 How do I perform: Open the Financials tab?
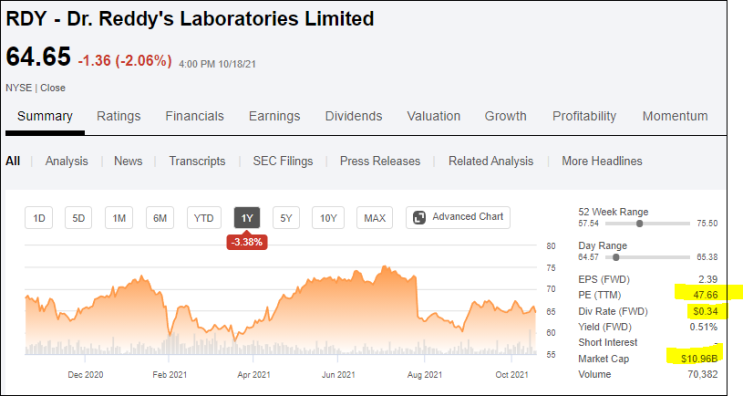pos(194,117)
